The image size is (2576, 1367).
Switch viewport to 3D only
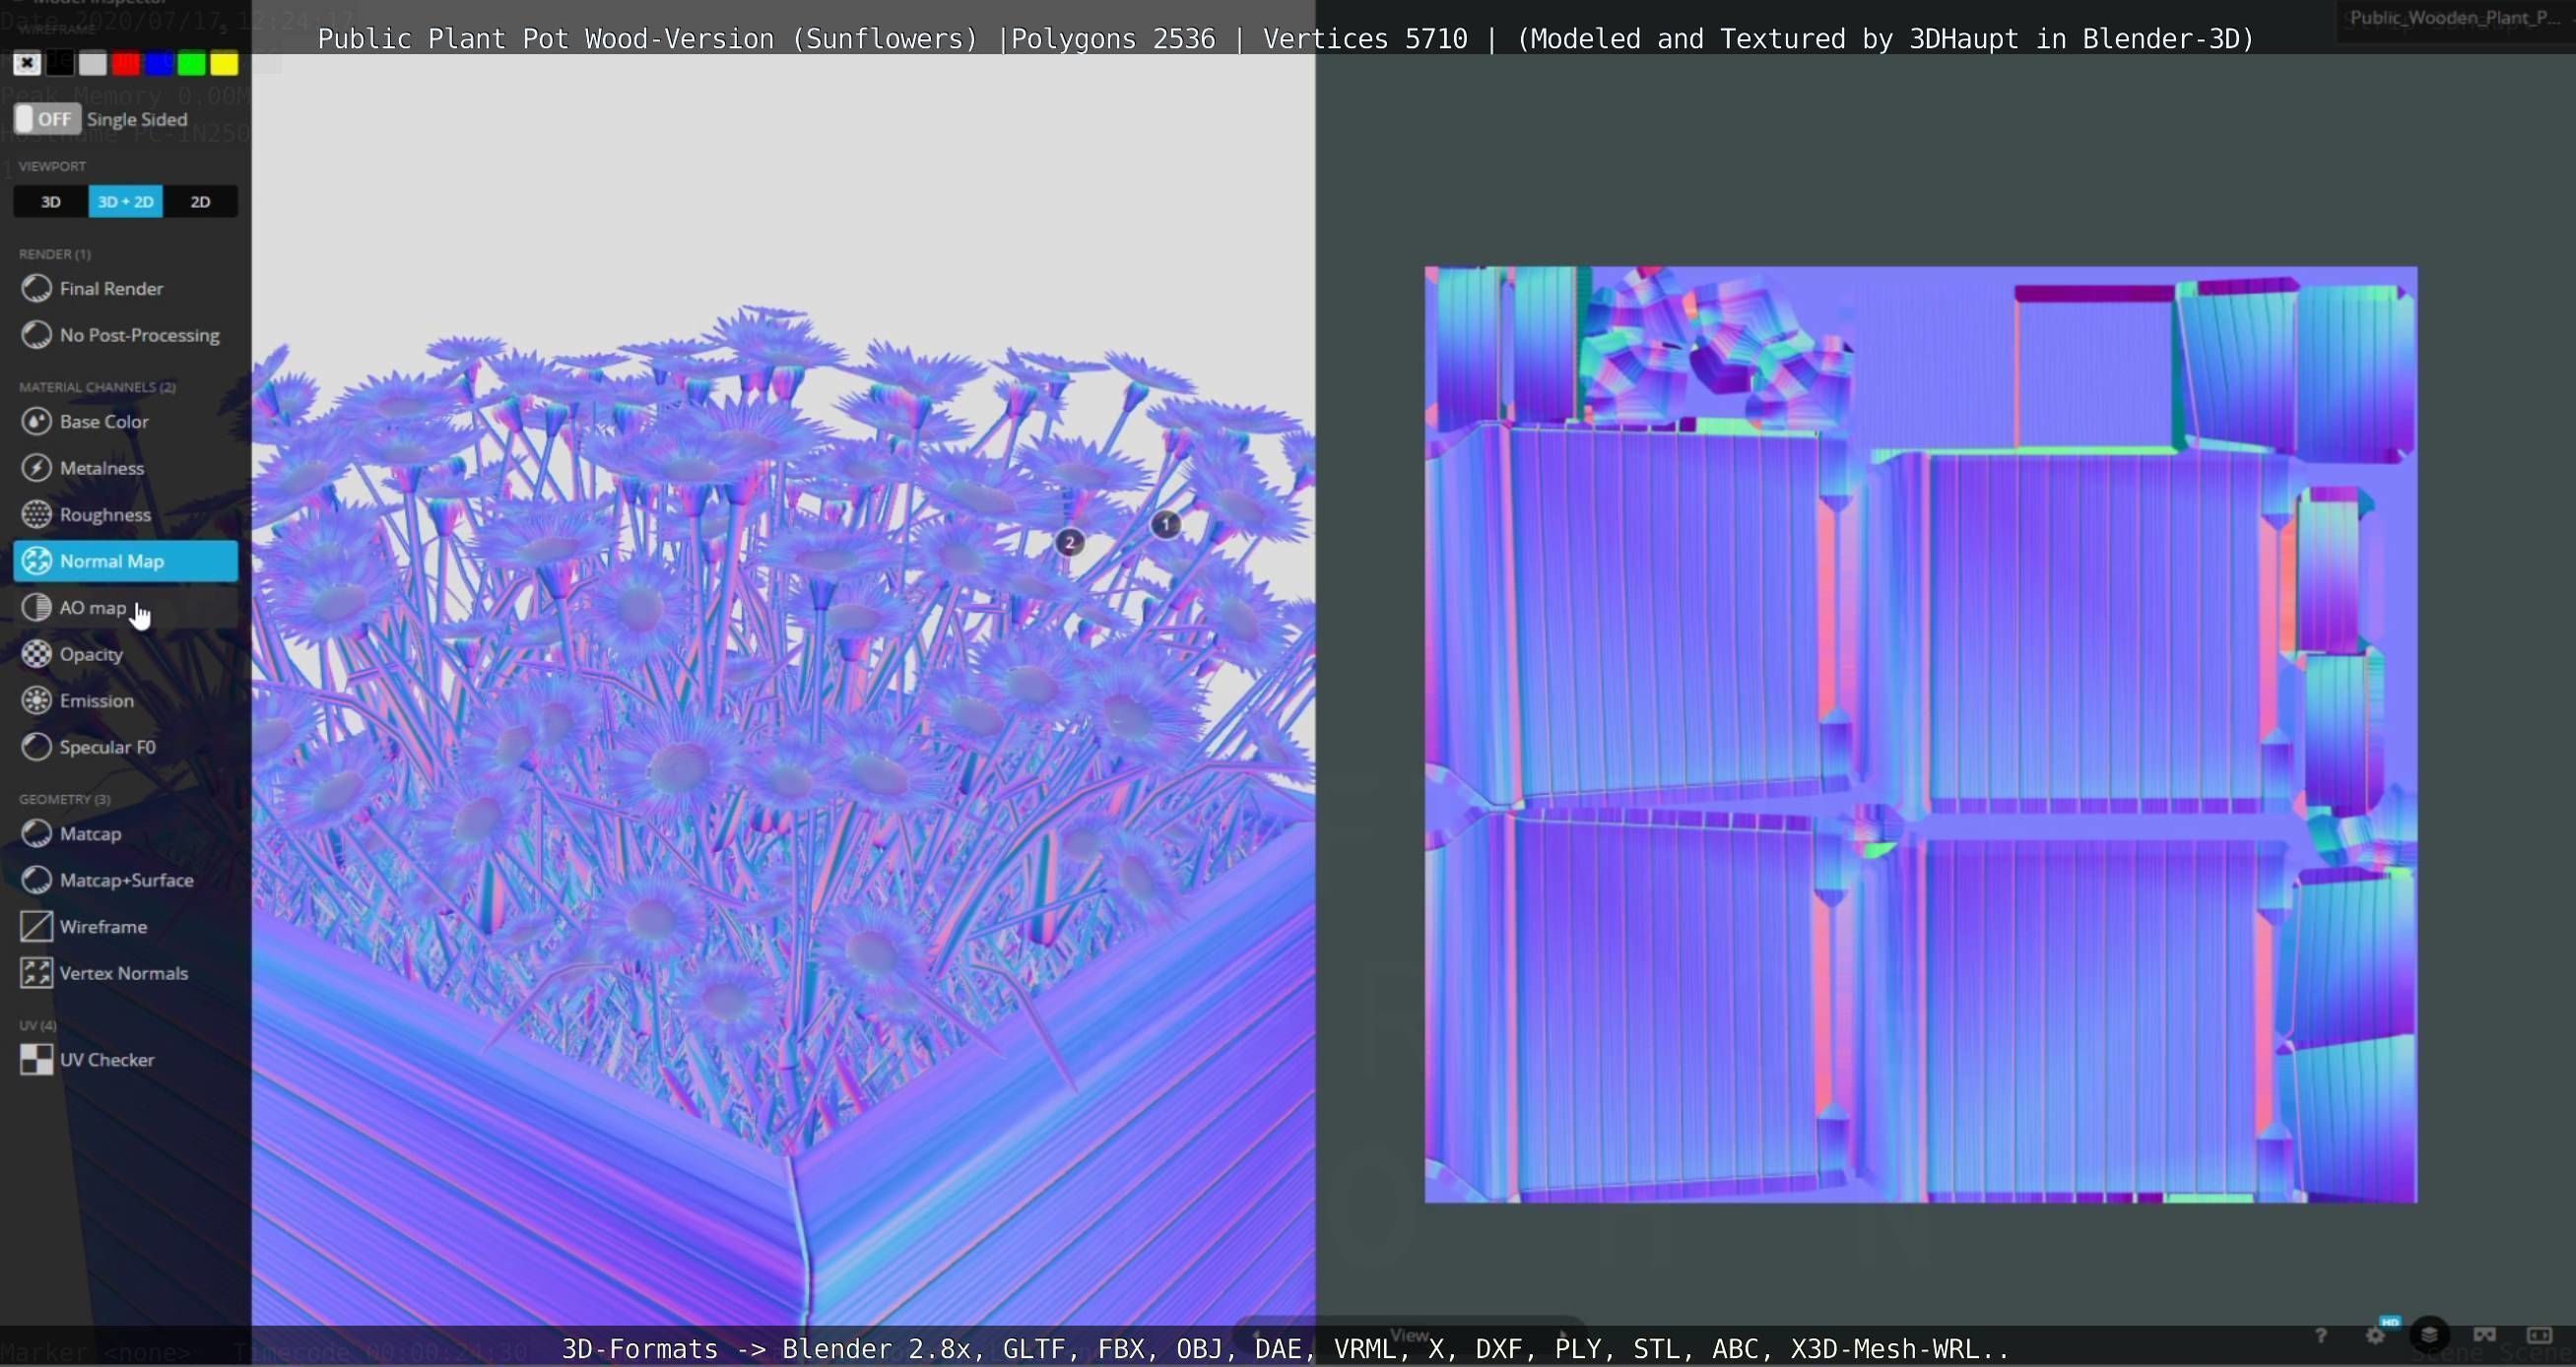click(x=51, y=202)
